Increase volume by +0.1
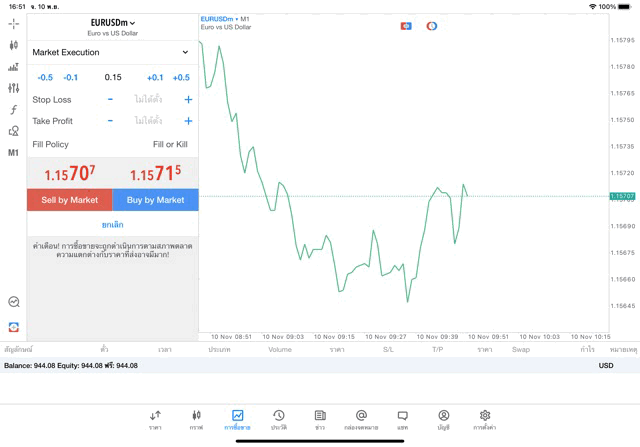This screenshot has height=447, width=640. tap(155, 77)
